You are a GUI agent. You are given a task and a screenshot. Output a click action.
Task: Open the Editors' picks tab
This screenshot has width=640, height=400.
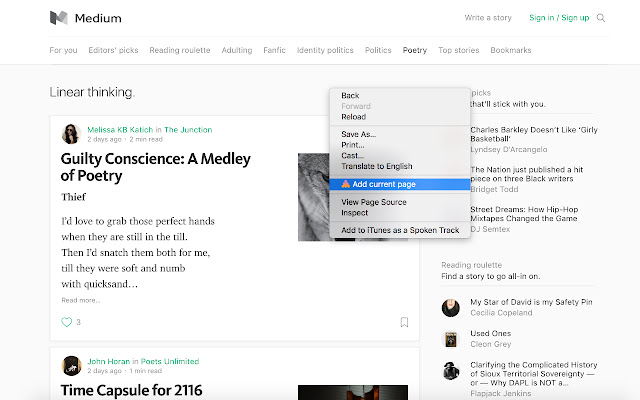coord(113,50)
